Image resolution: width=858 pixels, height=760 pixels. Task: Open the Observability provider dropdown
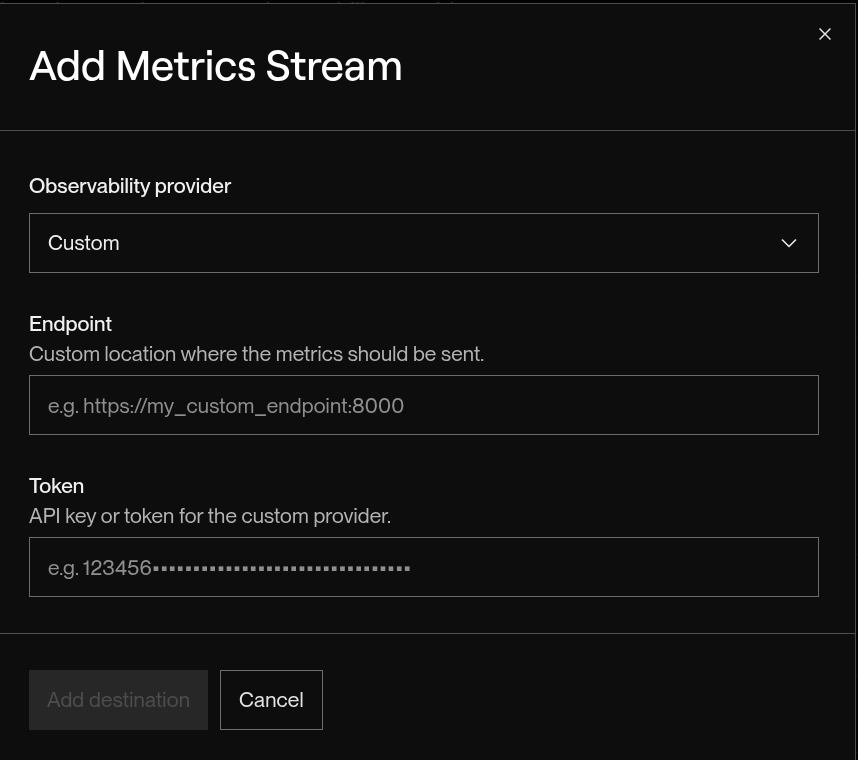coord(424,242)
